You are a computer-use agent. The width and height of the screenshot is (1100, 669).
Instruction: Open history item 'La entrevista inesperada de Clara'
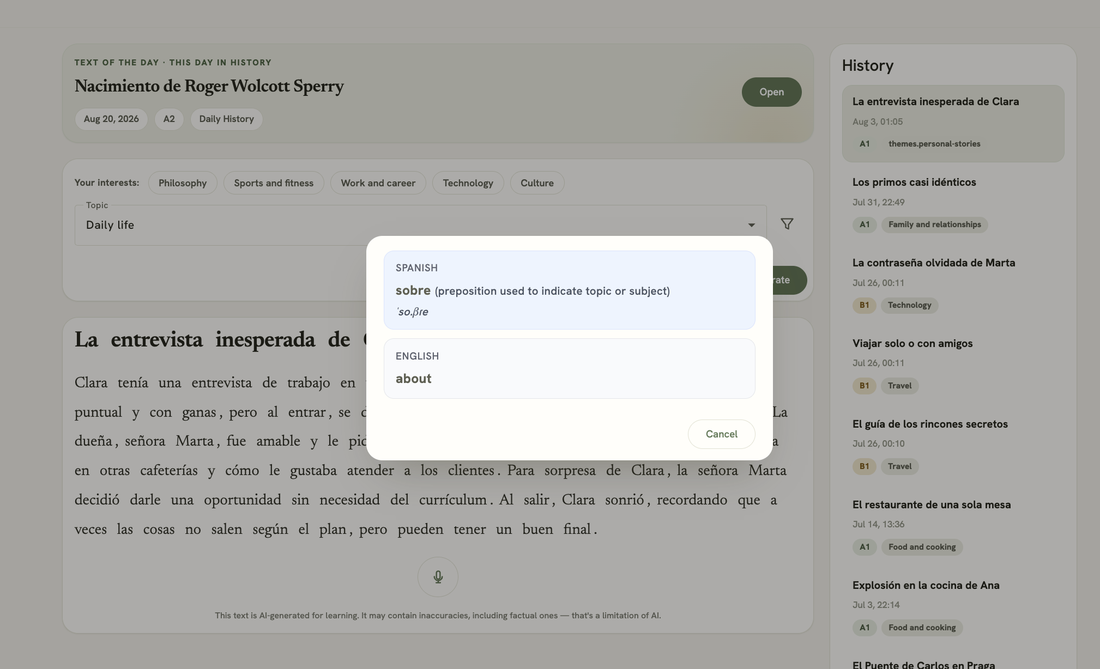(x=953, y=123)
